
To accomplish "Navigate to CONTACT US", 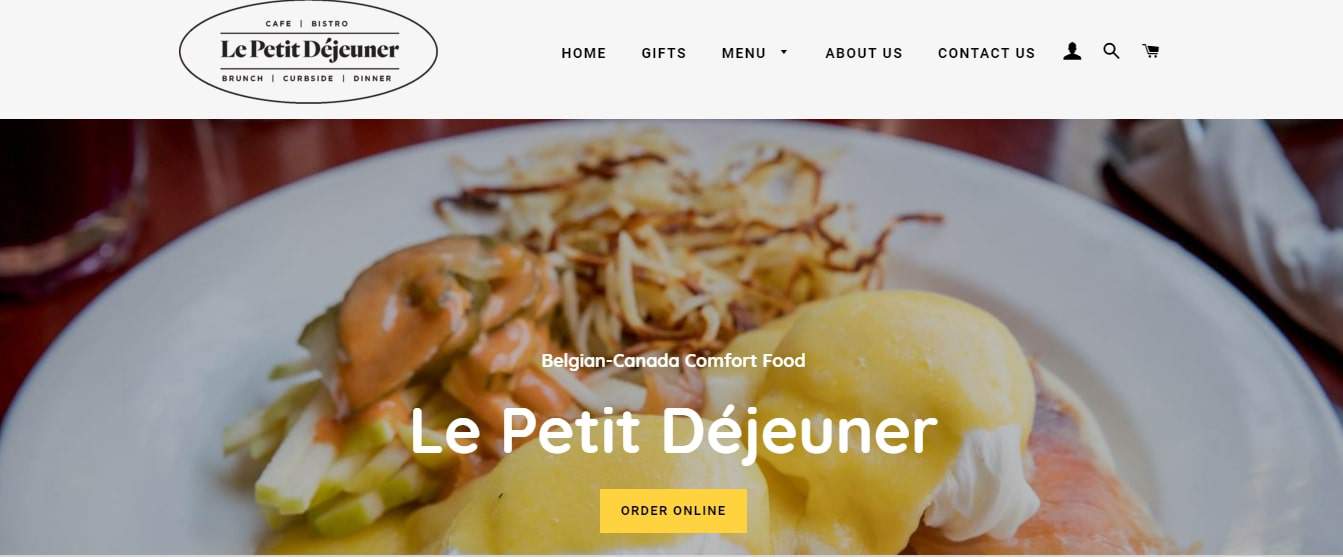I will [987, 53].
